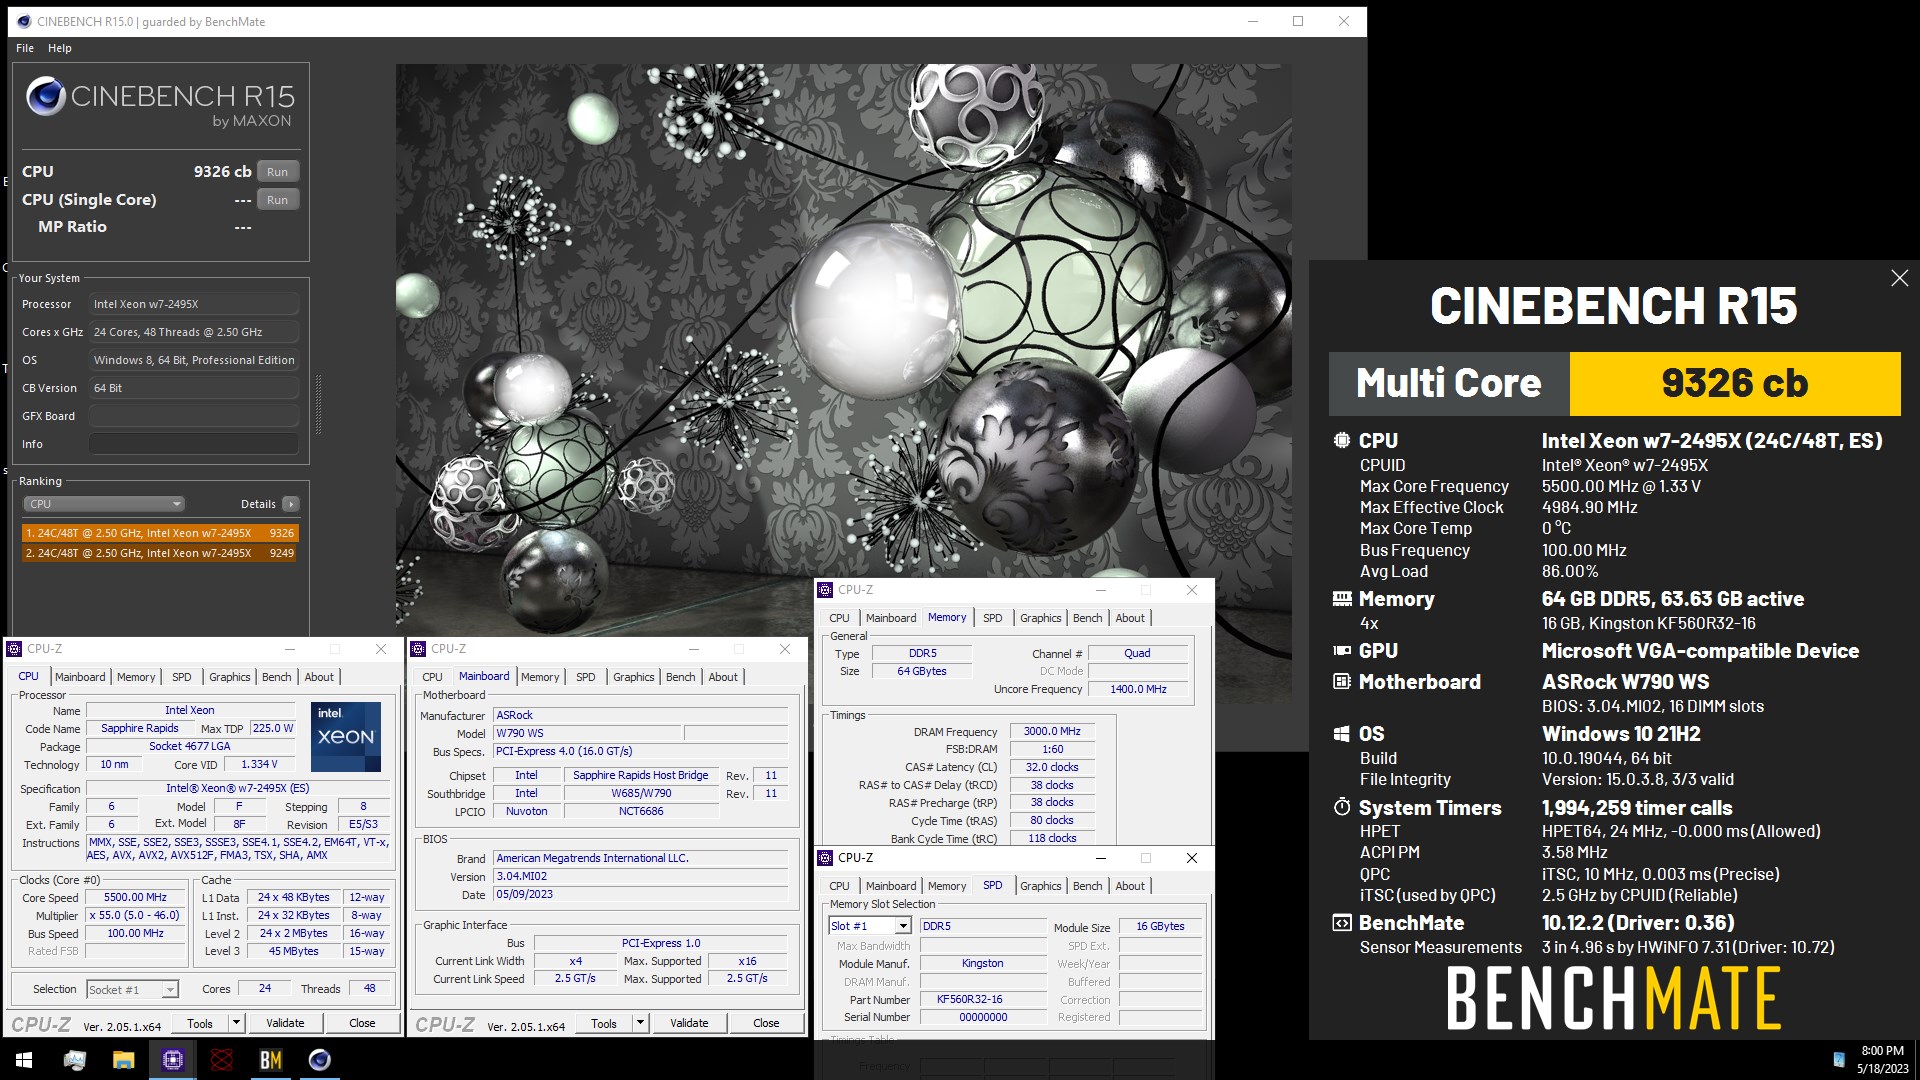This screenshot has height=1080, width=1920.
Task: Click Close button in CPU-Z processor window
Action: [x=362, y=1023]
